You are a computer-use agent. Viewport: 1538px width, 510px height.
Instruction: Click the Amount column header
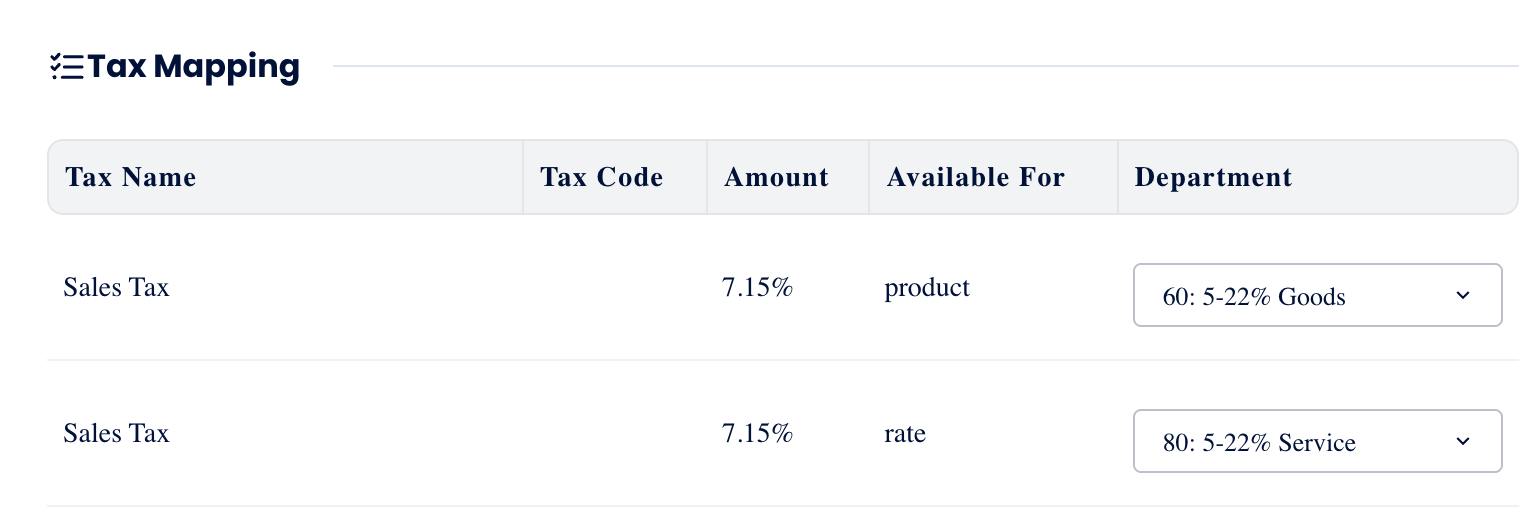777,178
